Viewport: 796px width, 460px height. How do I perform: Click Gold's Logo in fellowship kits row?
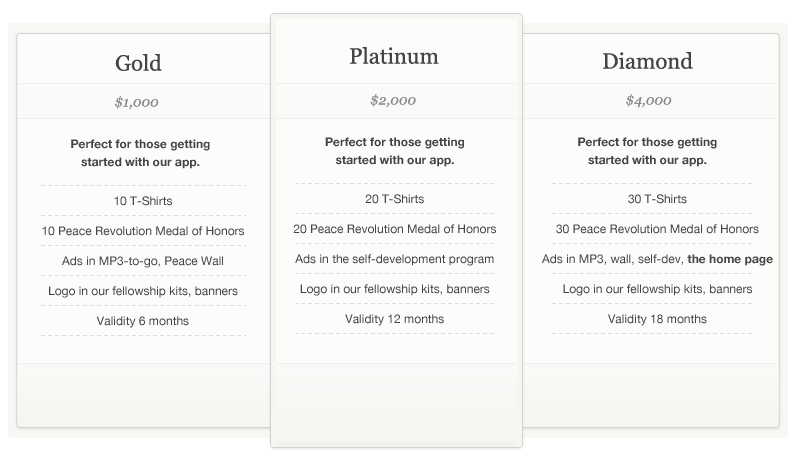click(x=143, y=290)
